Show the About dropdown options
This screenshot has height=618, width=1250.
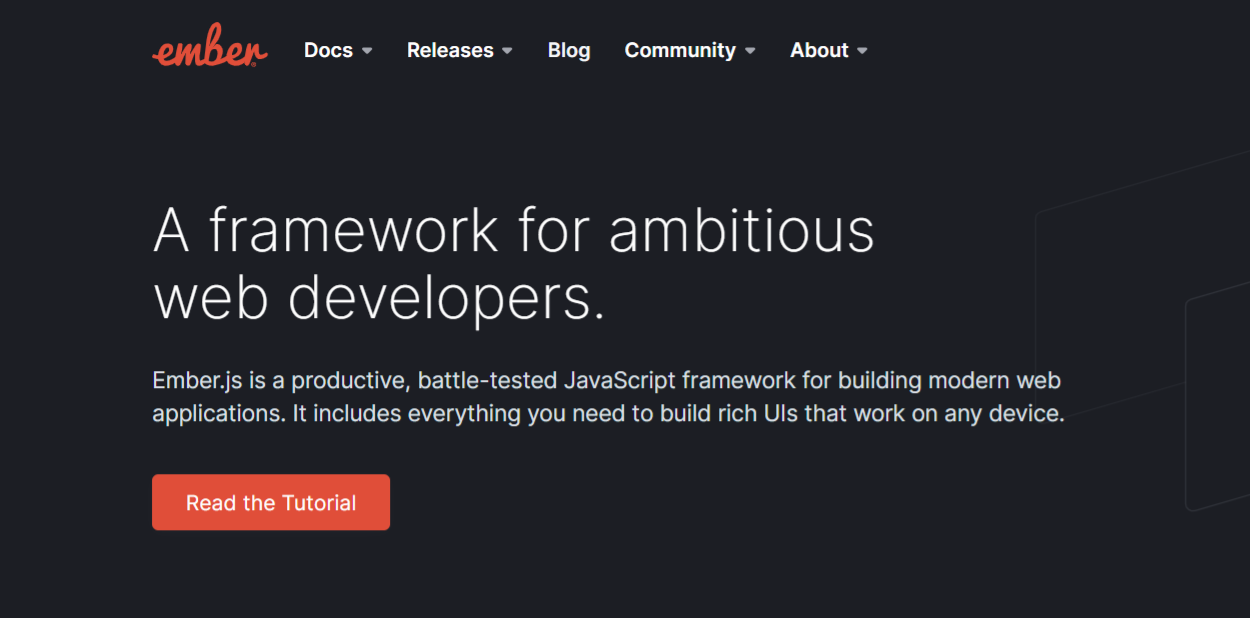tap(819, 50)
